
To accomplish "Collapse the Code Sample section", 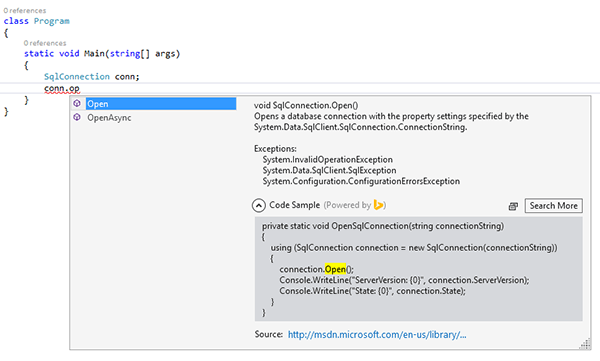I will (259, 206).
